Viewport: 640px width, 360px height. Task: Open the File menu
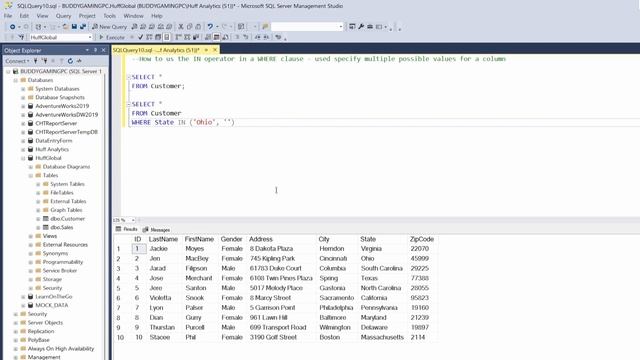click(x=8, y=16)
